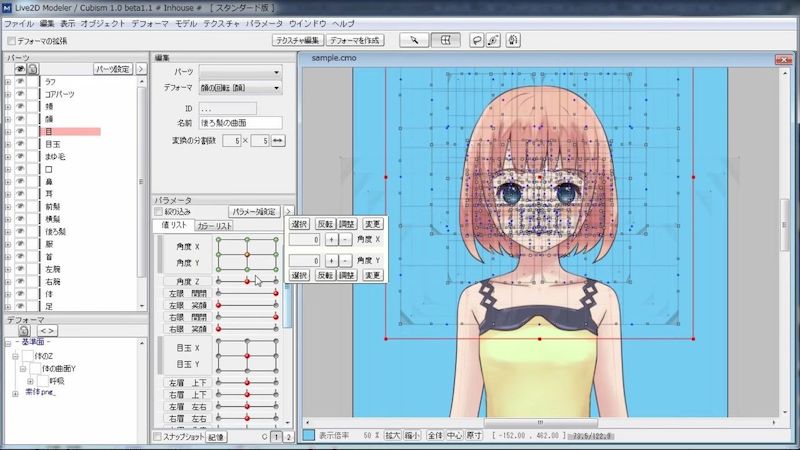Collapse the 基準面 deformer tree node
The image size is (800, 450).
[x=8, y=343]
